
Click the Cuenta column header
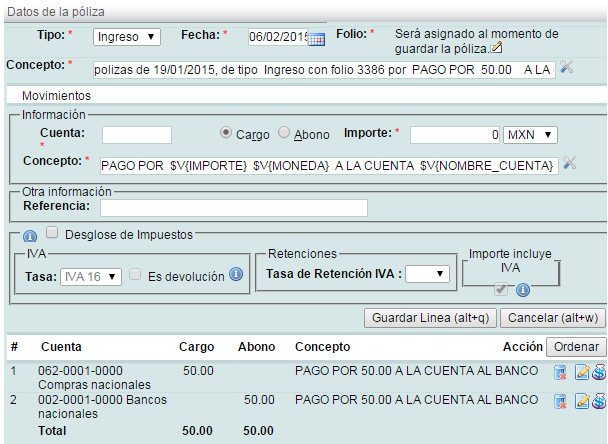click(x=61, y=347)
